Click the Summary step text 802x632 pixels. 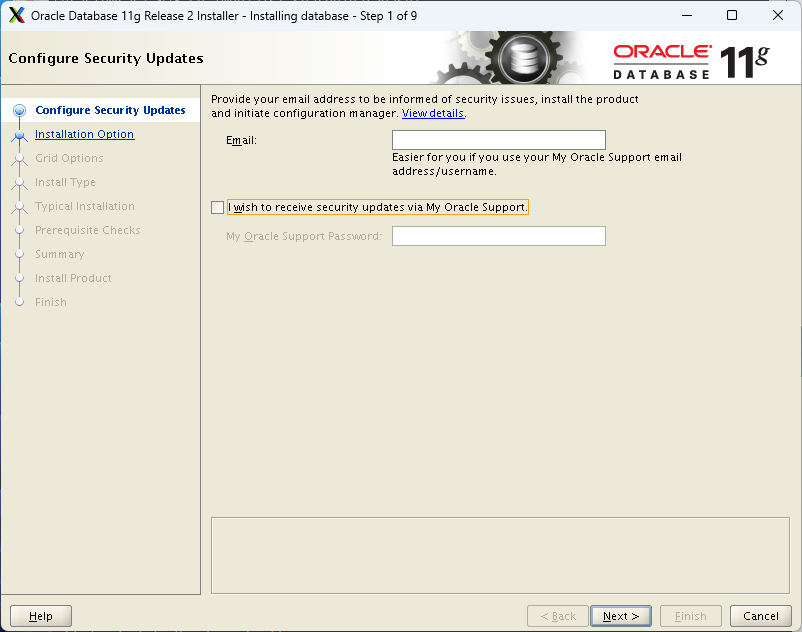(x=60, y=254)
